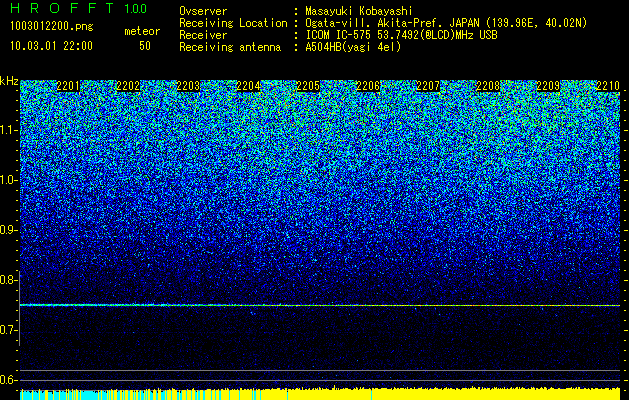This screenshot has width=629, height=400.
Task: Click the ICOM IC-575 53.7492 receiver text
Action: (x=401, y=35)
